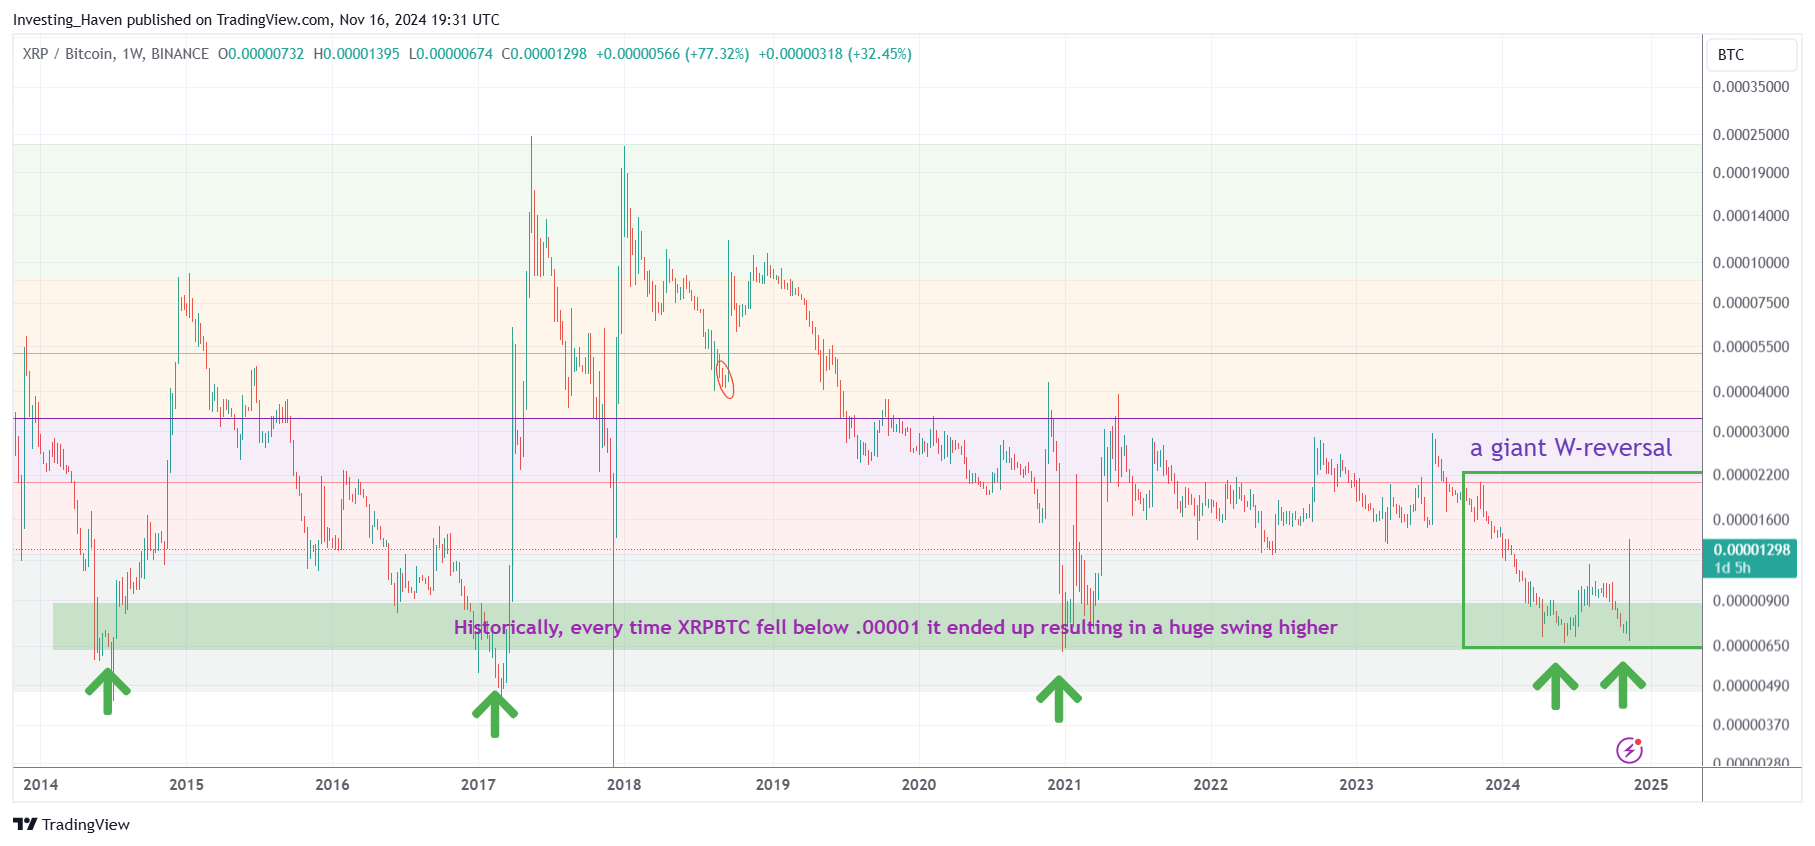
Task: Click the 2014 label on time axis
Action: 41,785
